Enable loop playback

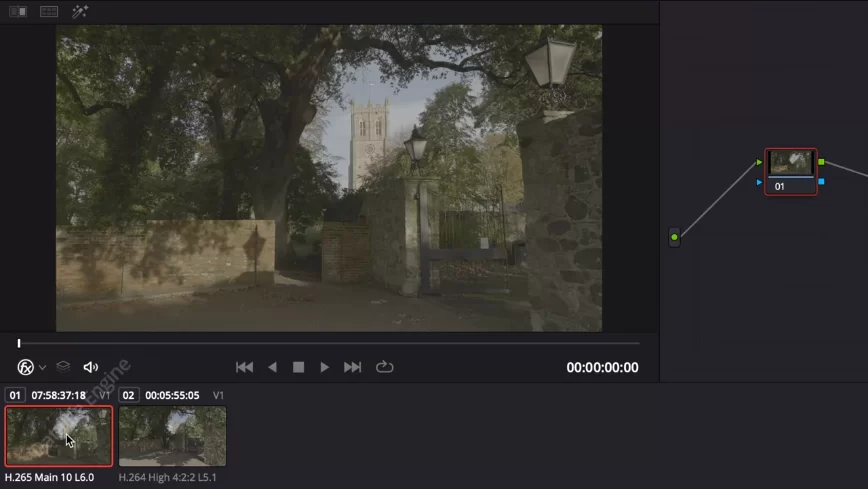(x=385, y=367)
